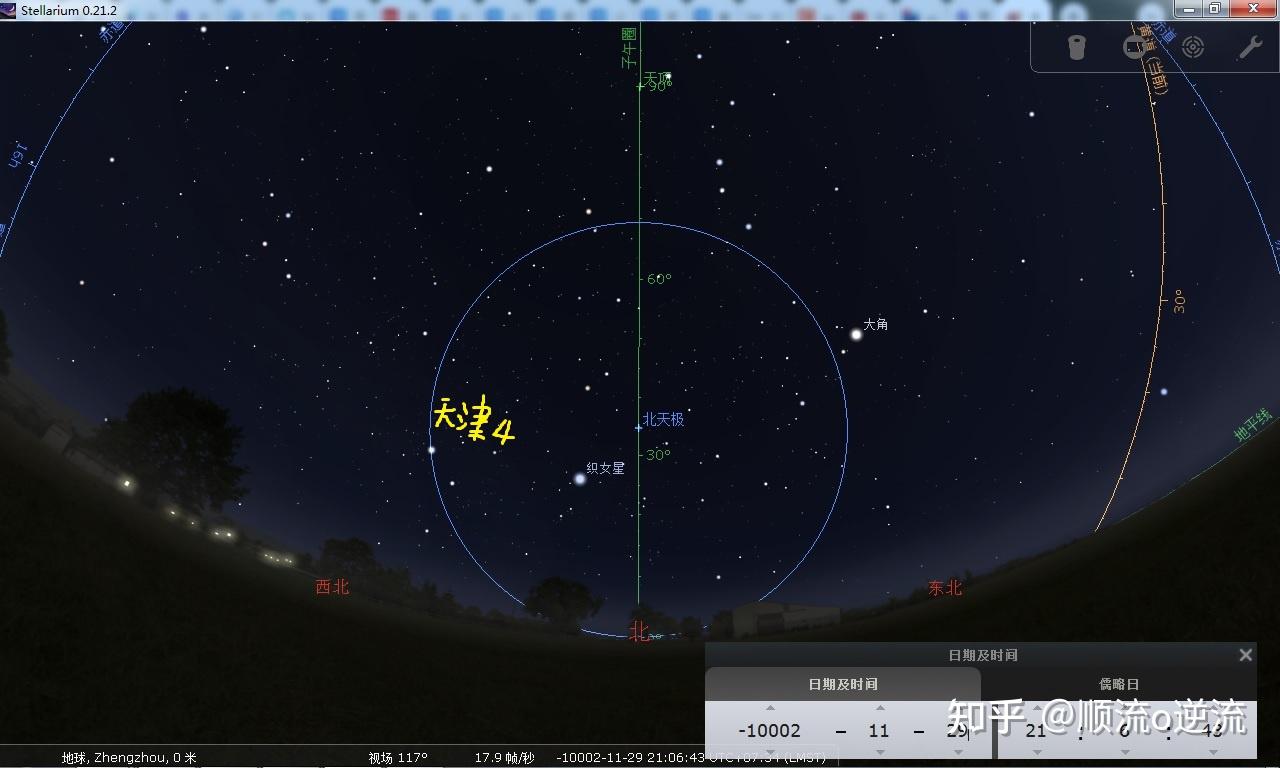The image size is (1280, 768).
Task: Click the 视场 117° field-of-view readout
Action: [x=398, y=758]
